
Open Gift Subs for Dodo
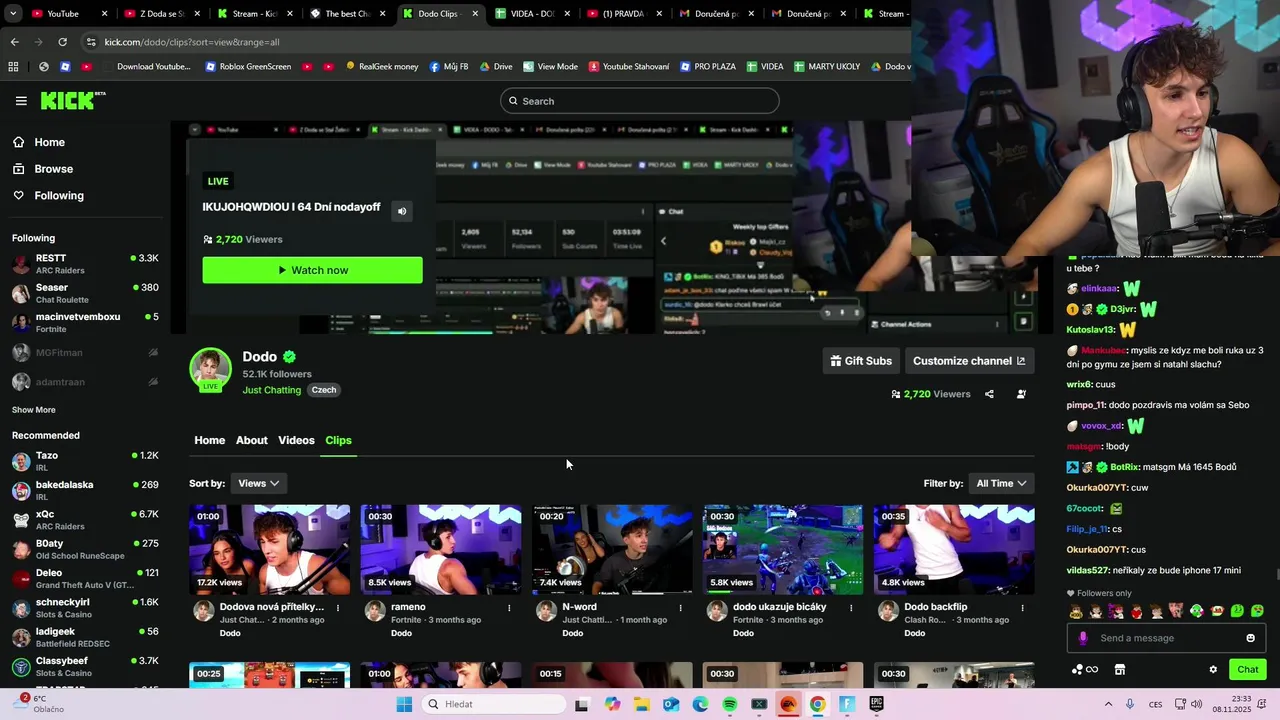pos(861,361)
